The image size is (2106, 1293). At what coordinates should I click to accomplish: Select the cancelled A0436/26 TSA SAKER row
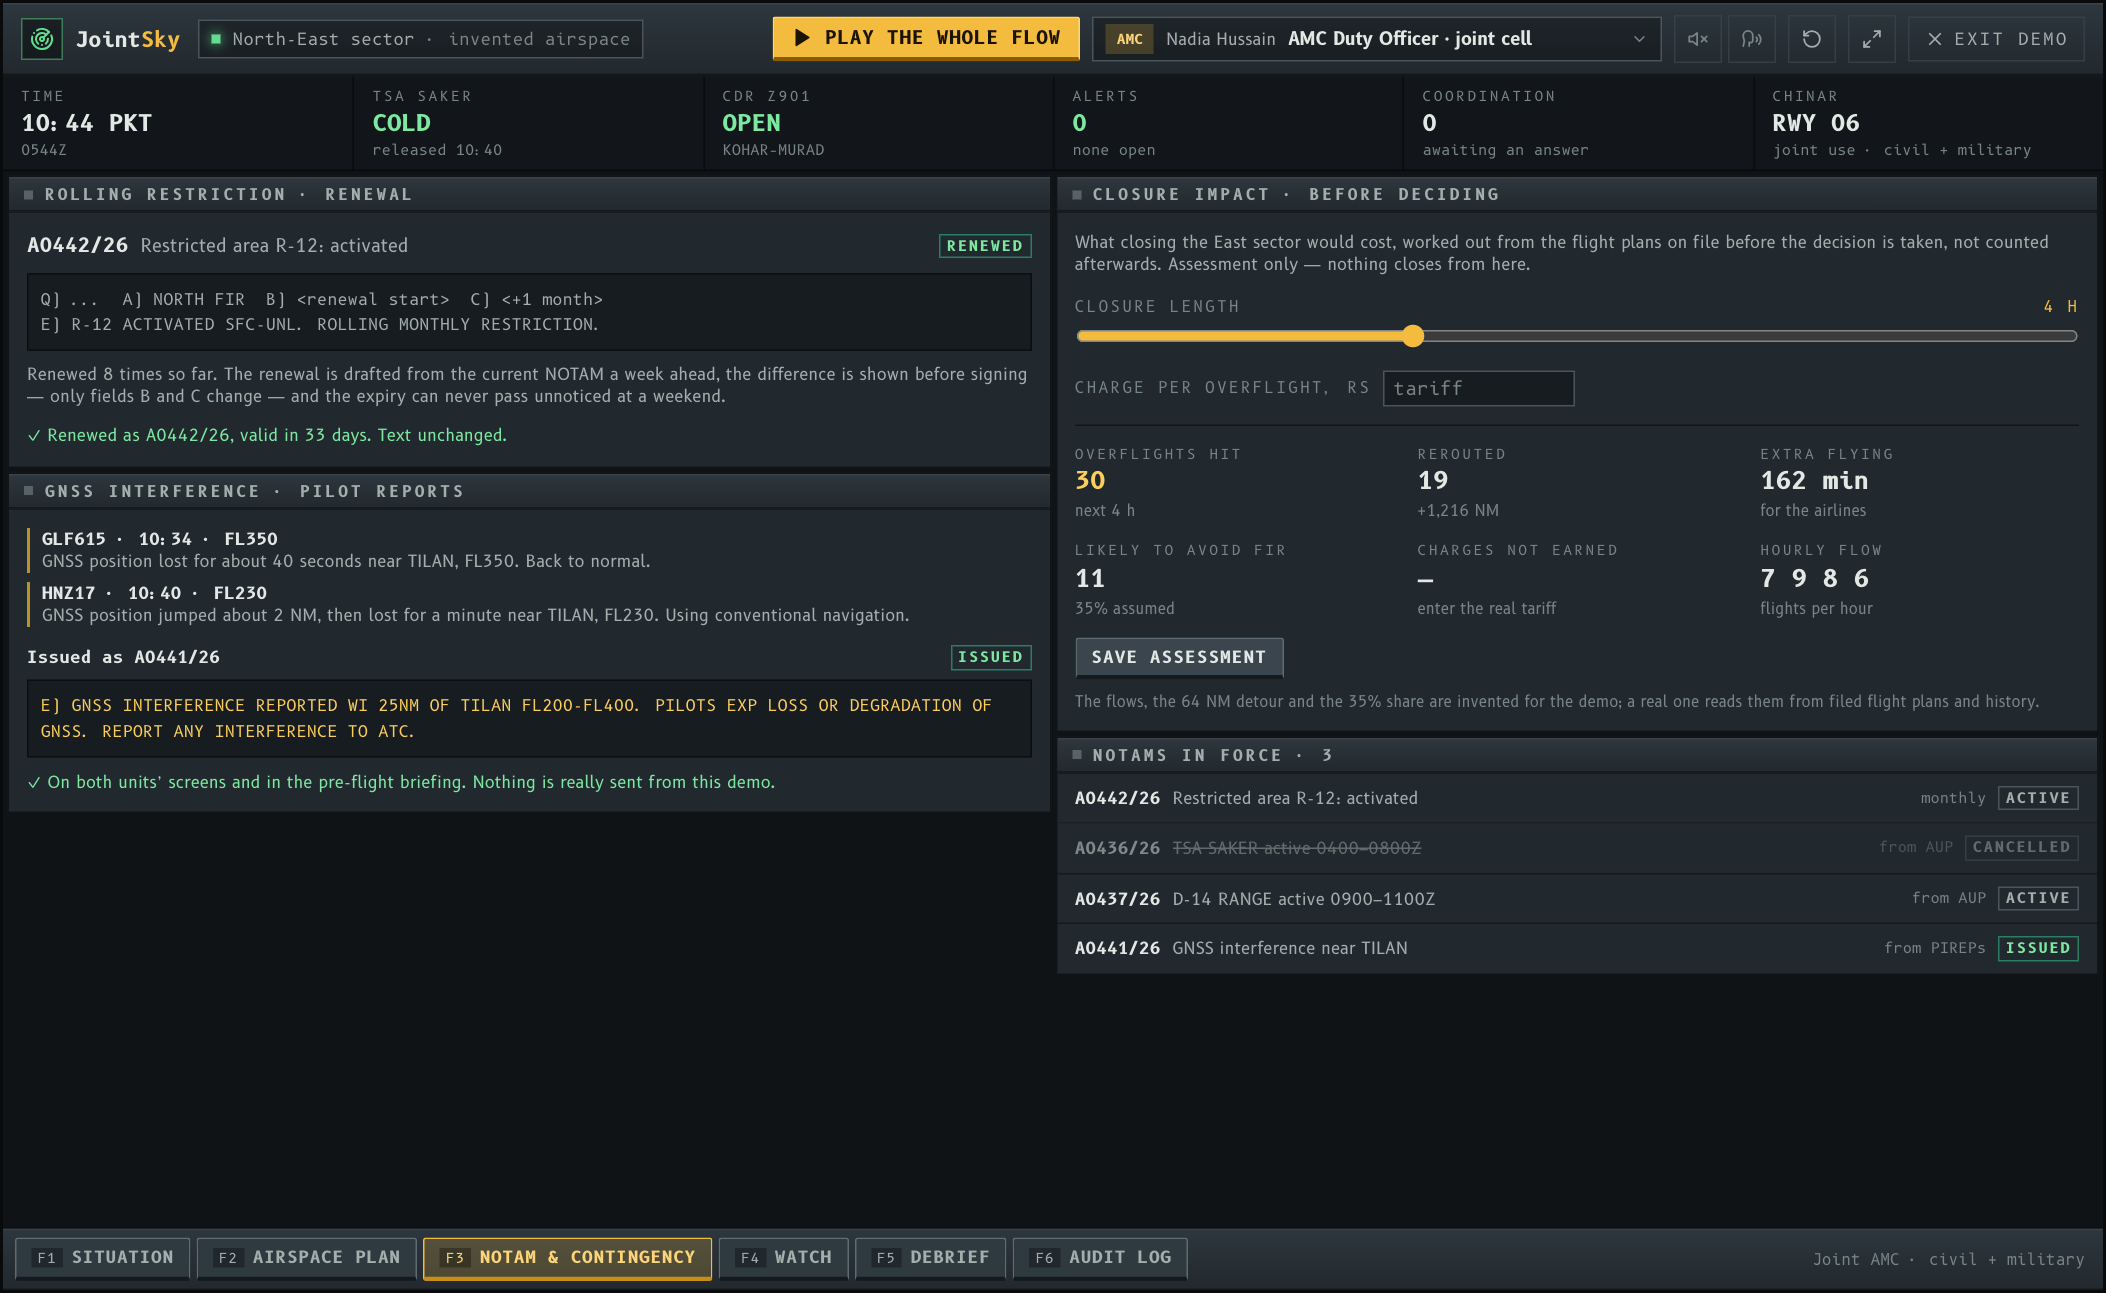1576,847
